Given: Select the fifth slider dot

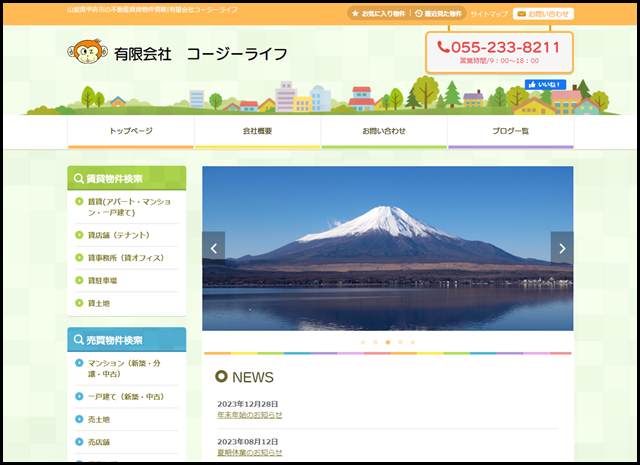Looking at the screenshot, I should pyautogui.click(x=413, y=343).
